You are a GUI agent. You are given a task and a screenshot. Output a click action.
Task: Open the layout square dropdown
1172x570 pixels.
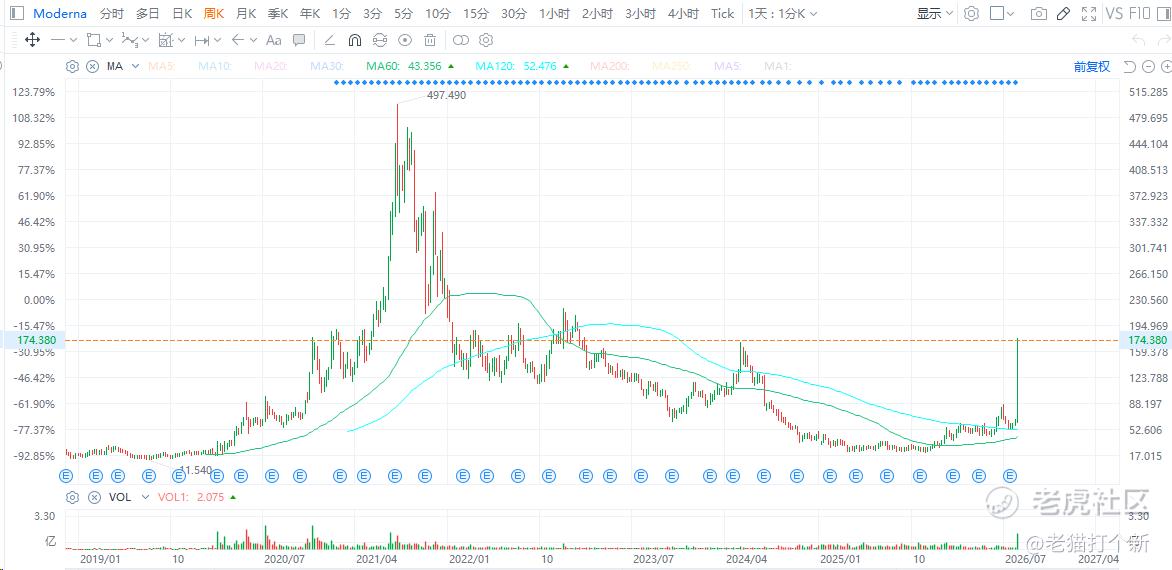(1001, 13)
